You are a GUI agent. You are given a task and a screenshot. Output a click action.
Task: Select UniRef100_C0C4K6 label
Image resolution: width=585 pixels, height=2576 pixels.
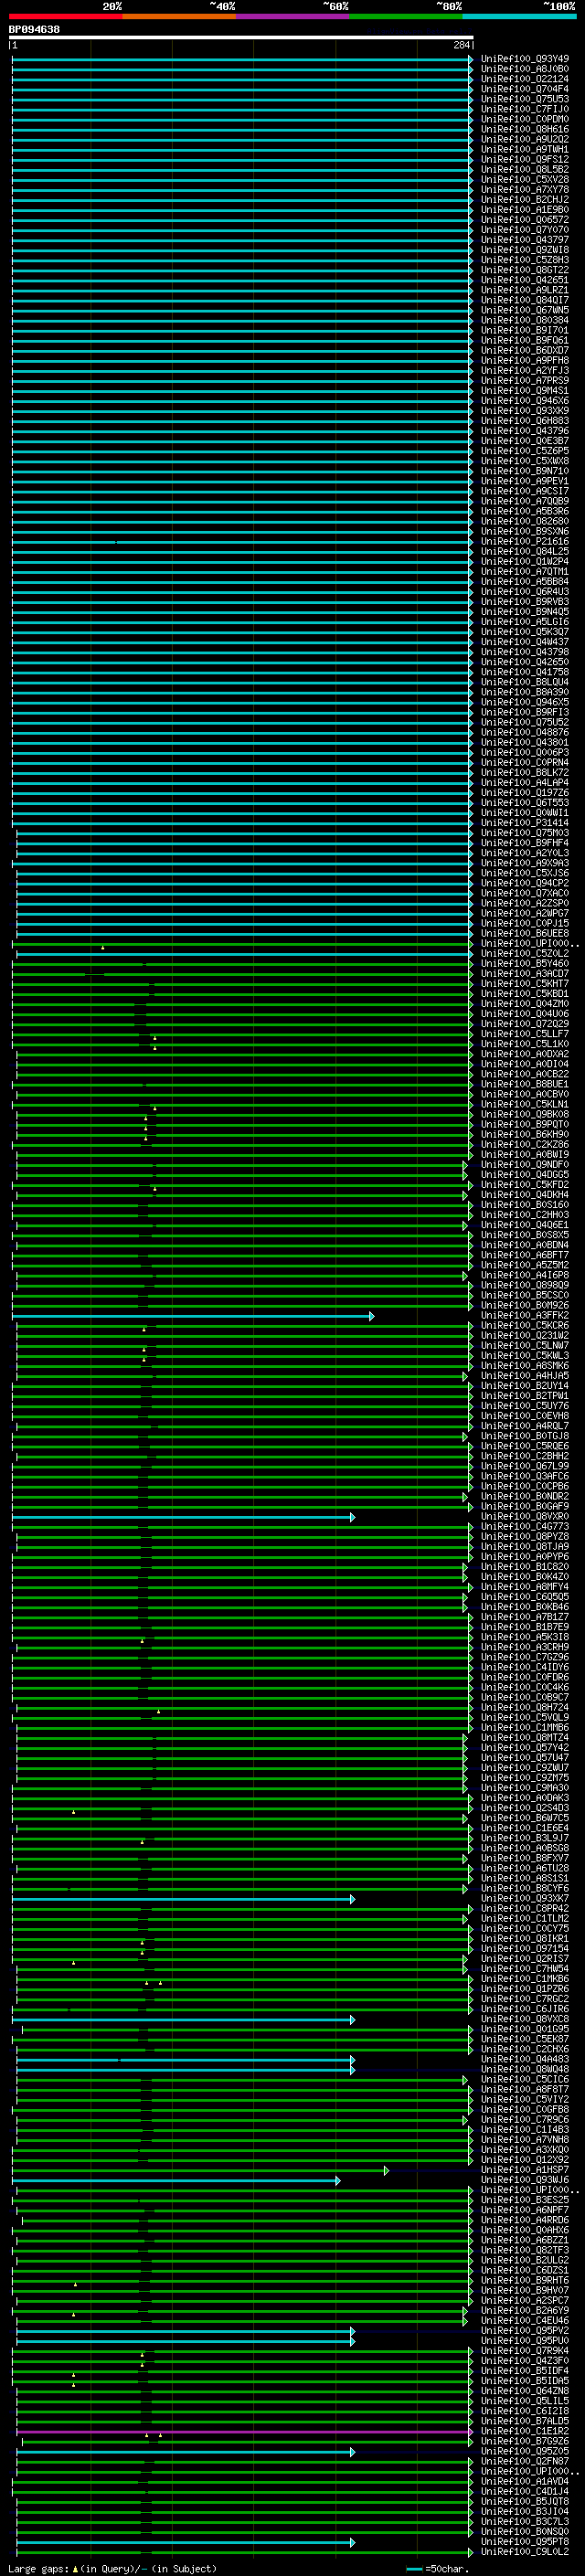click(525, 1689)
